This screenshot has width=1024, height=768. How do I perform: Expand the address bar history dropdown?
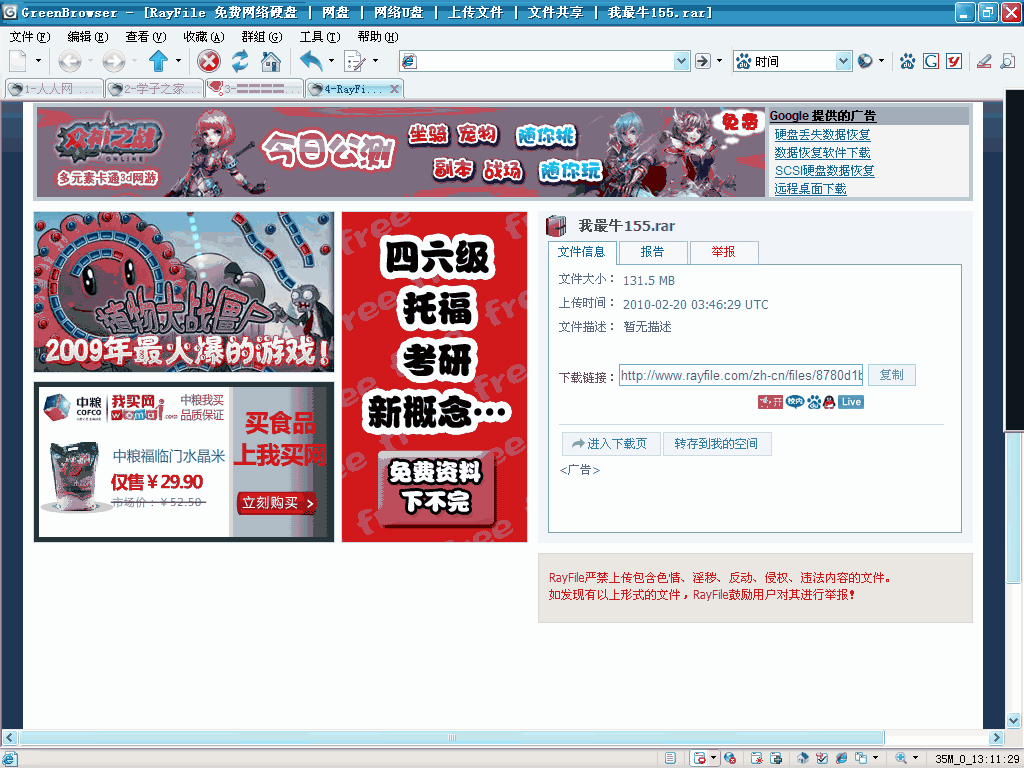[681, 61]
